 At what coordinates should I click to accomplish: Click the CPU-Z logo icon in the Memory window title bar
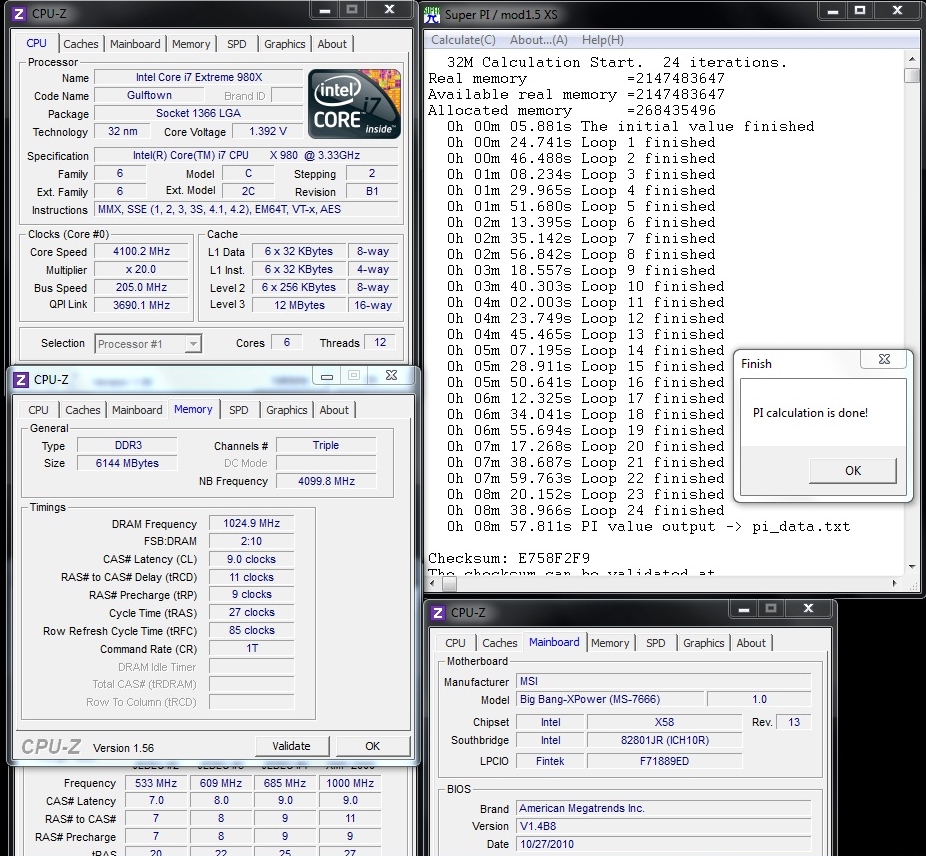[21, 380]
